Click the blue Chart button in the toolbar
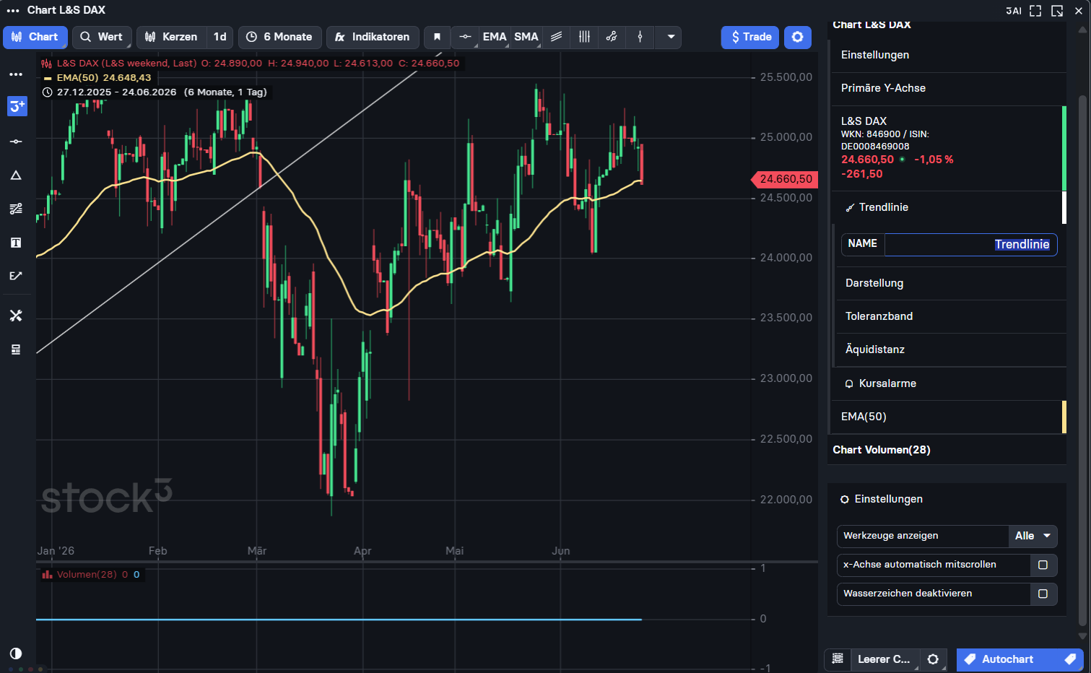Viewport: 1091px width, 673px height. 35,37
